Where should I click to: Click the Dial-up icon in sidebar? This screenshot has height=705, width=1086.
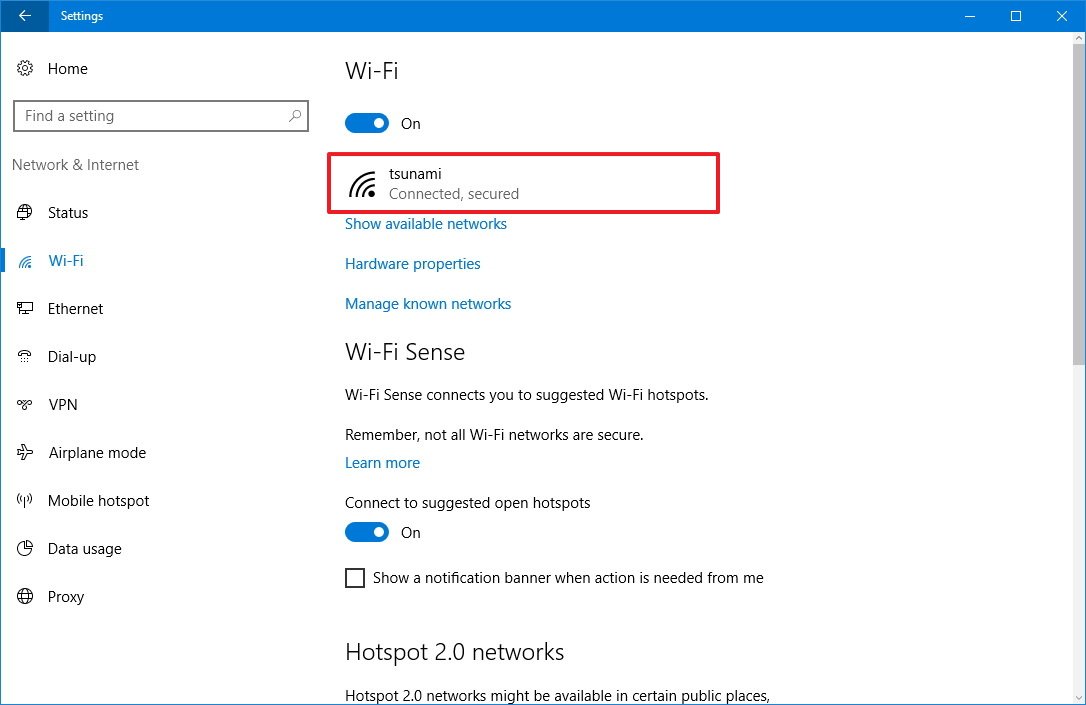pyautogui.click(x=26, y=357)
